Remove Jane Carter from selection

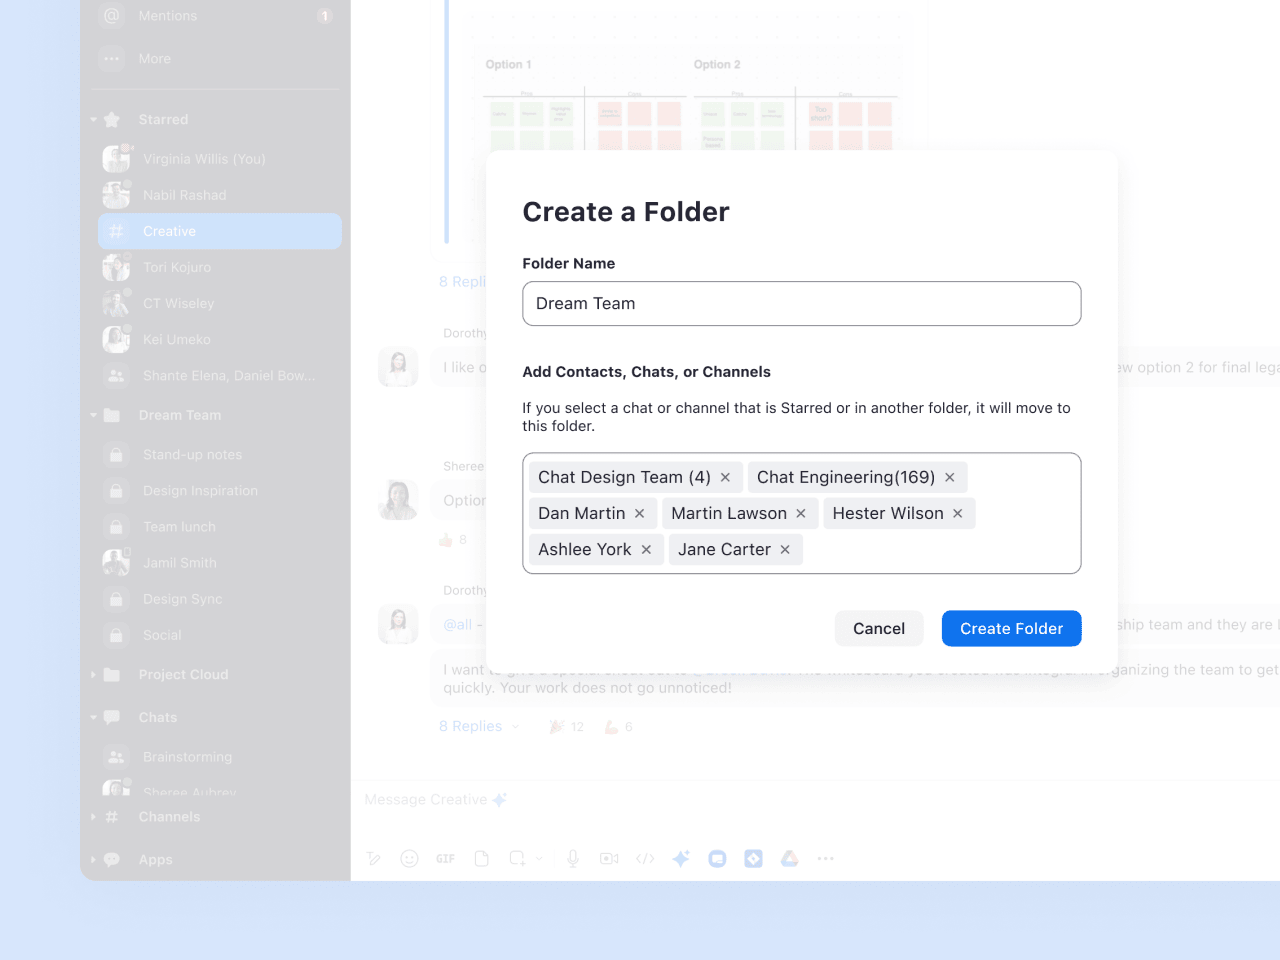[785, 550]
